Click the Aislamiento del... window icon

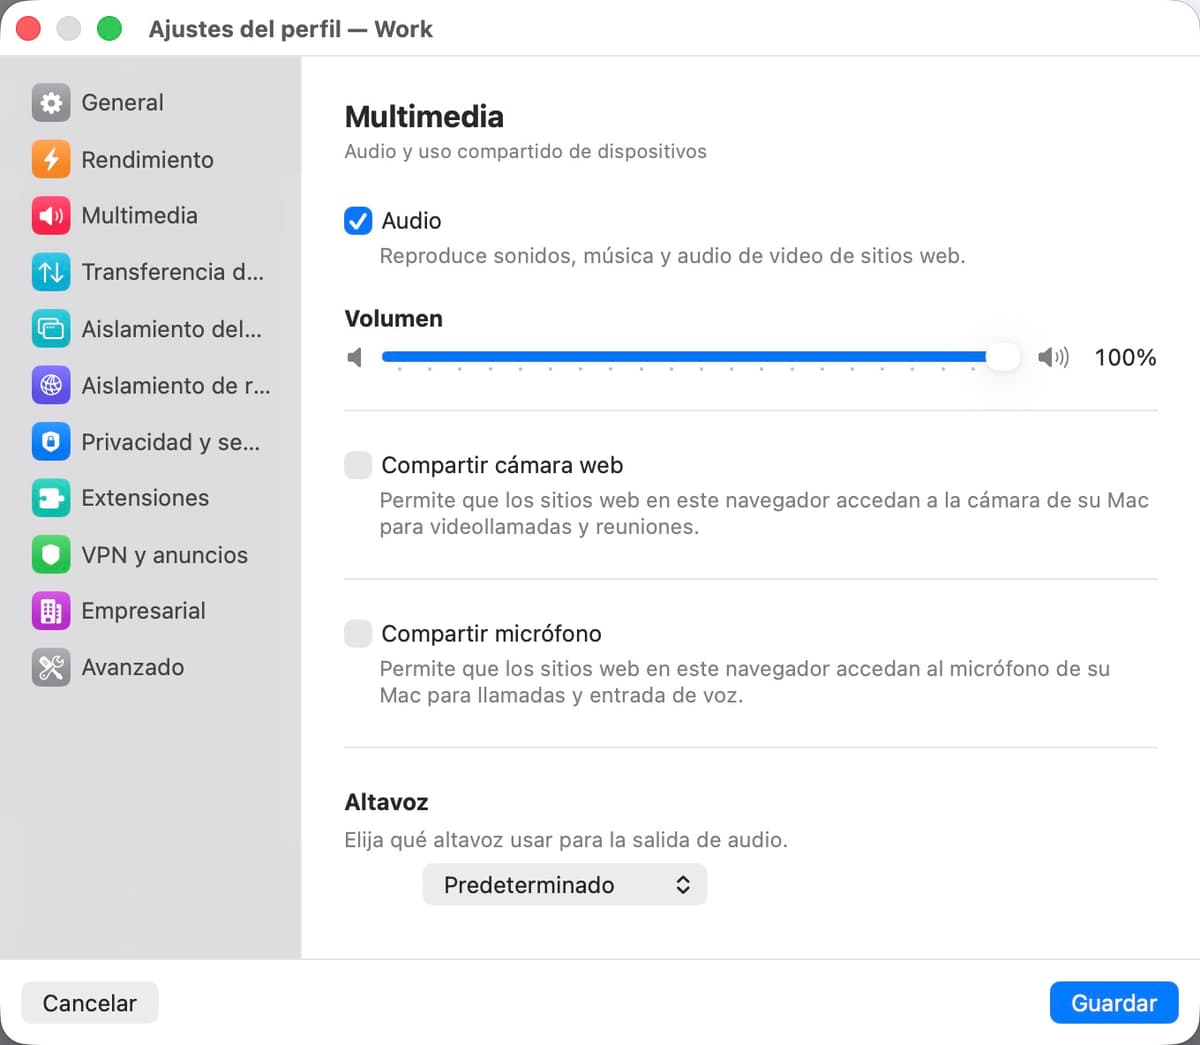click(x=51, y=328)
